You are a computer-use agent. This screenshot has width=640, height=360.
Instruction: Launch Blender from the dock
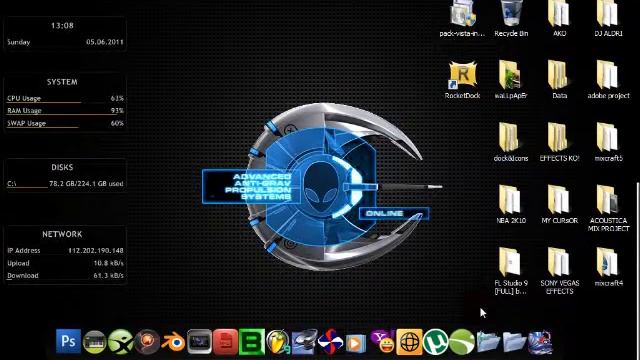tap(173, 342)
